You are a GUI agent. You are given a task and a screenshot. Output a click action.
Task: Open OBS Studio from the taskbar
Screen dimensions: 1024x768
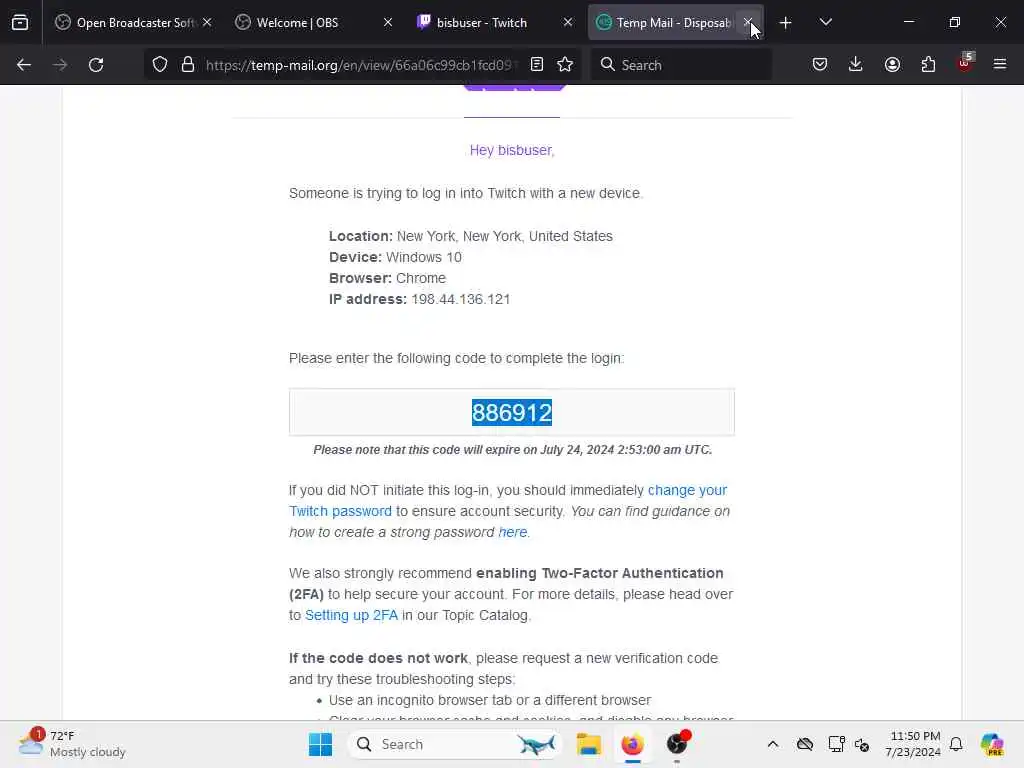point(677,744)
